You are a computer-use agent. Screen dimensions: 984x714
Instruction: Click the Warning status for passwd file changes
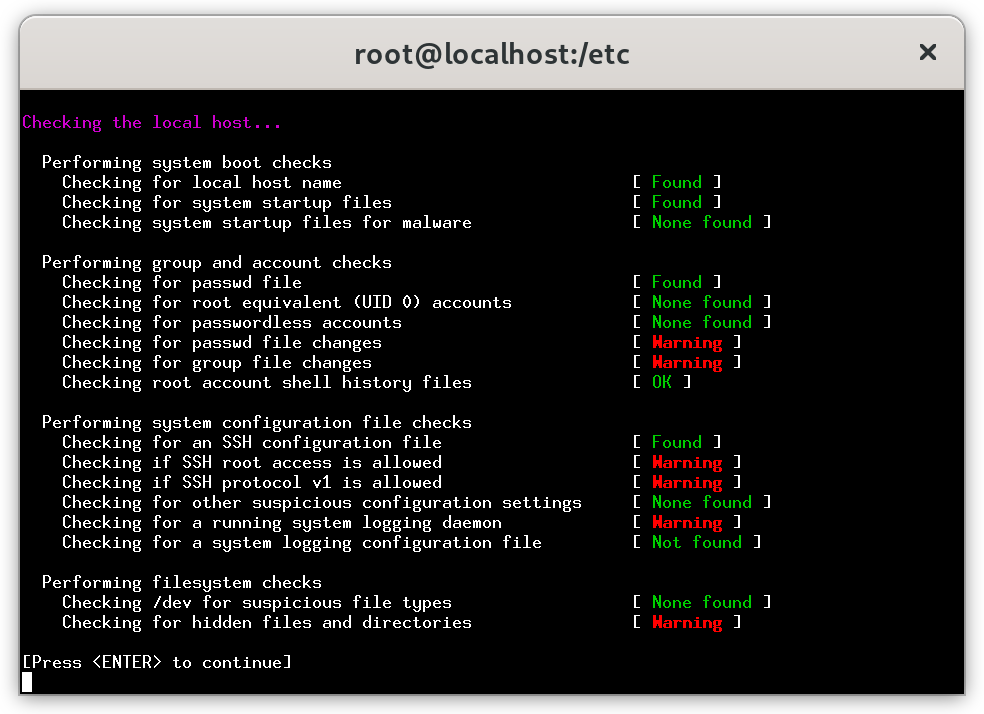(687, 343)
